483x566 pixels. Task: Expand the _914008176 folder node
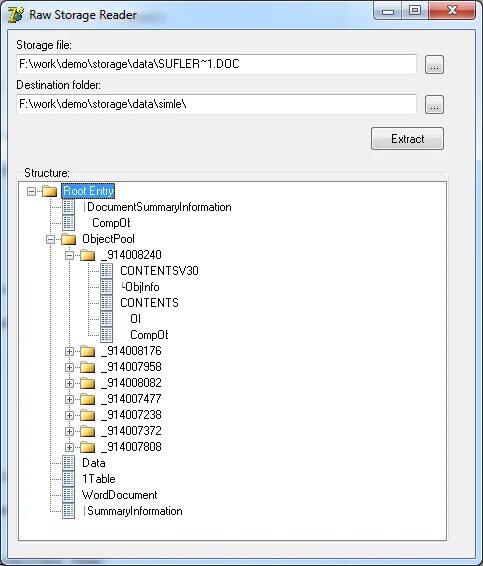coord(69,351)
